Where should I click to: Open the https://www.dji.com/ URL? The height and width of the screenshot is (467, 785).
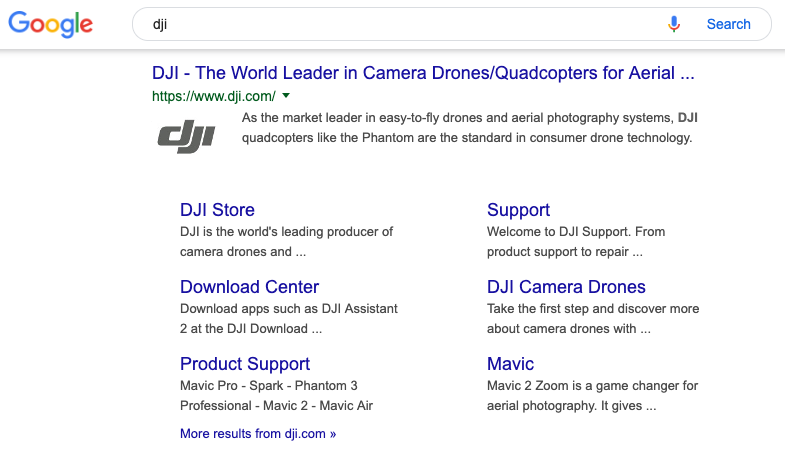214,96
